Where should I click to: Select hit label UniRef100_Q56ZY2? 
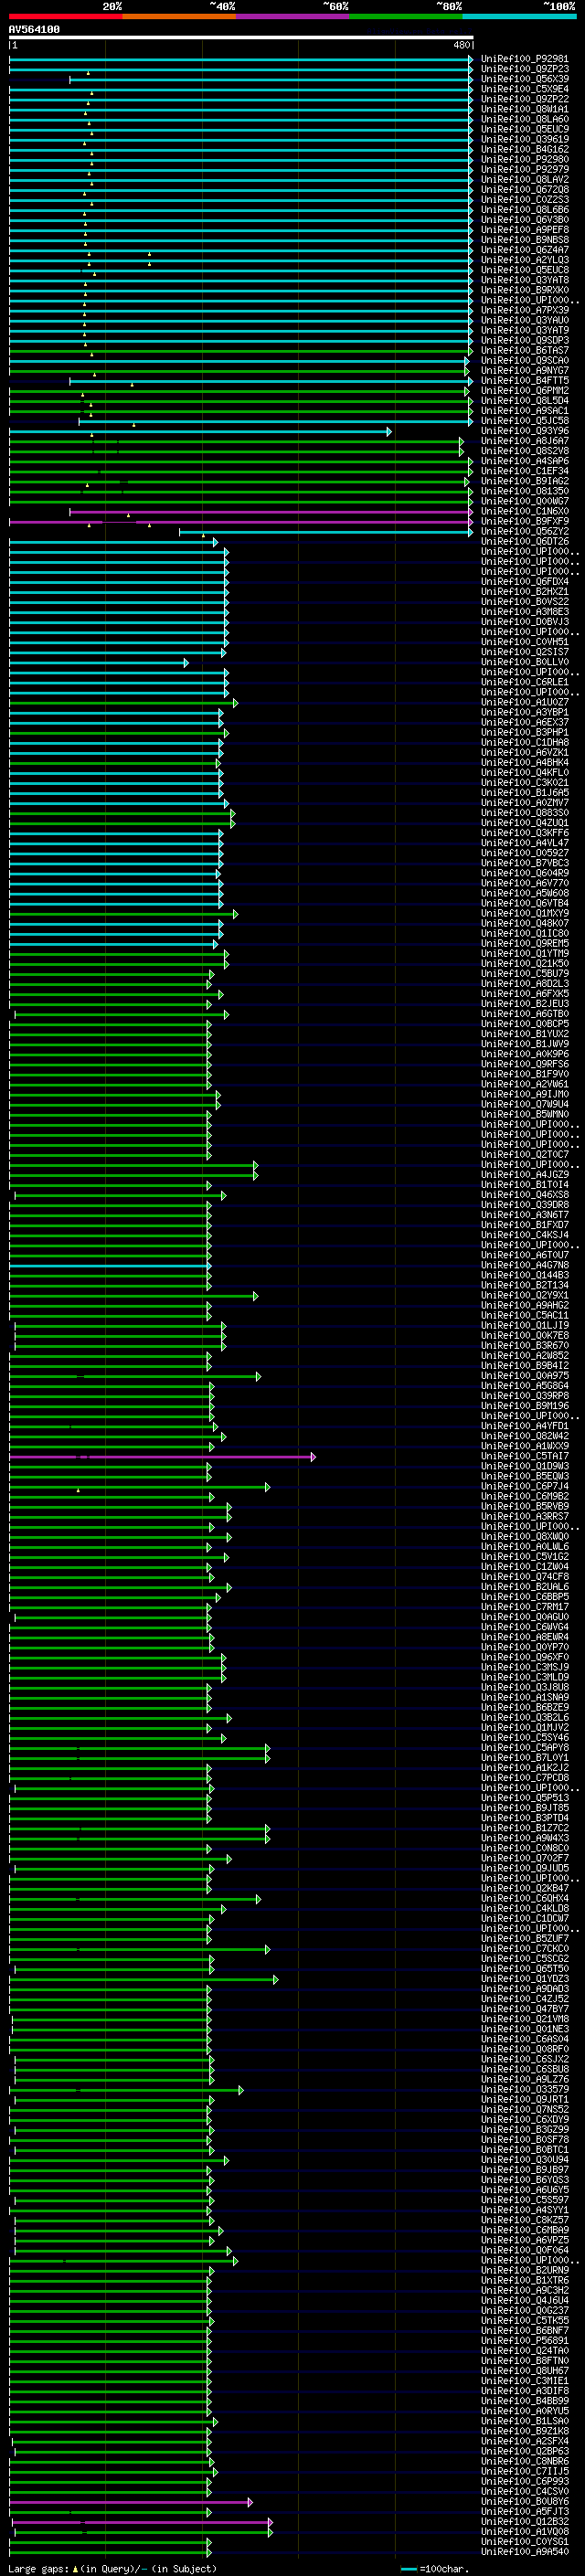point(525,531)
